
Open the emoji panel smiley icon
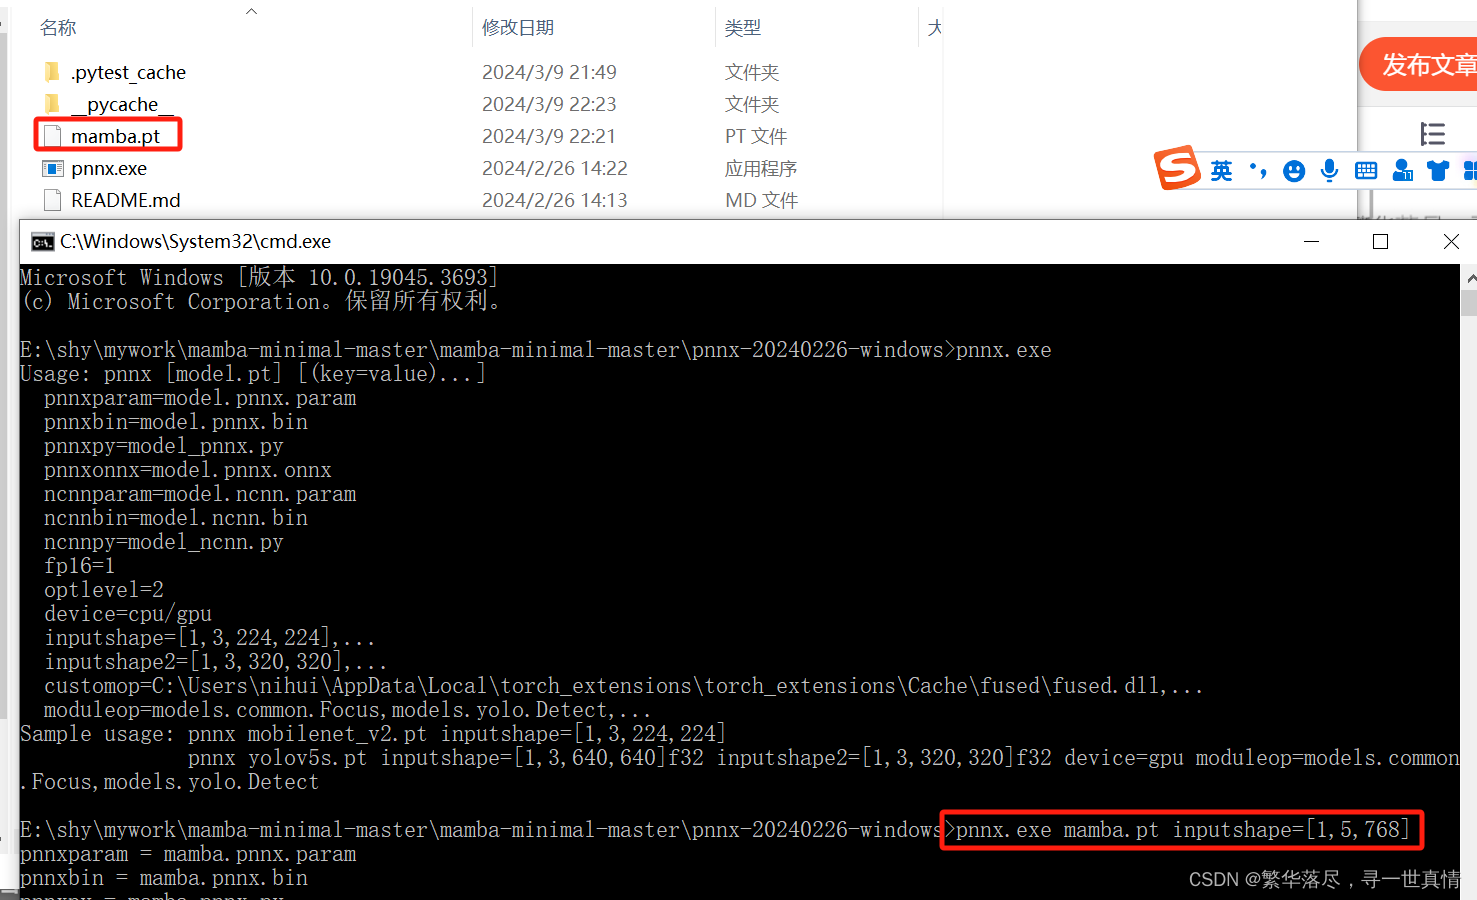point(1293,170)
